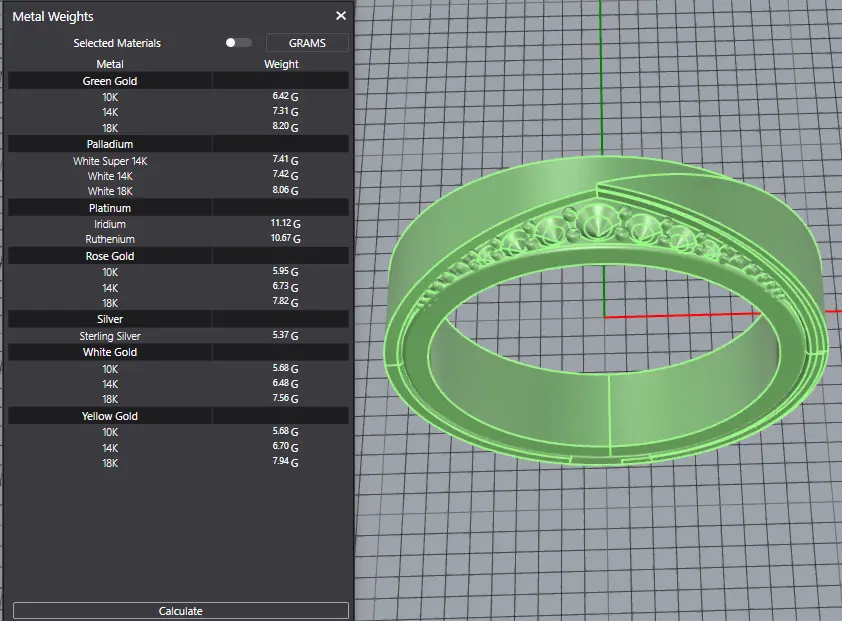Screen dimensions: 842x621
Task: Close the Metal Weights panel
Action: [x=341, y=16]
